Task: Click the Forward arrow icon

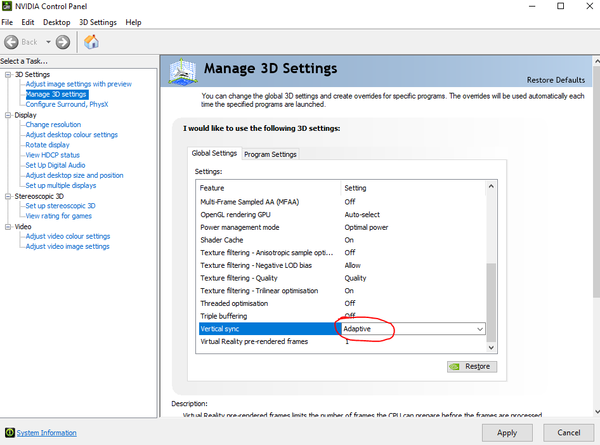Action: pyautogui.click(x=63, y=42)
